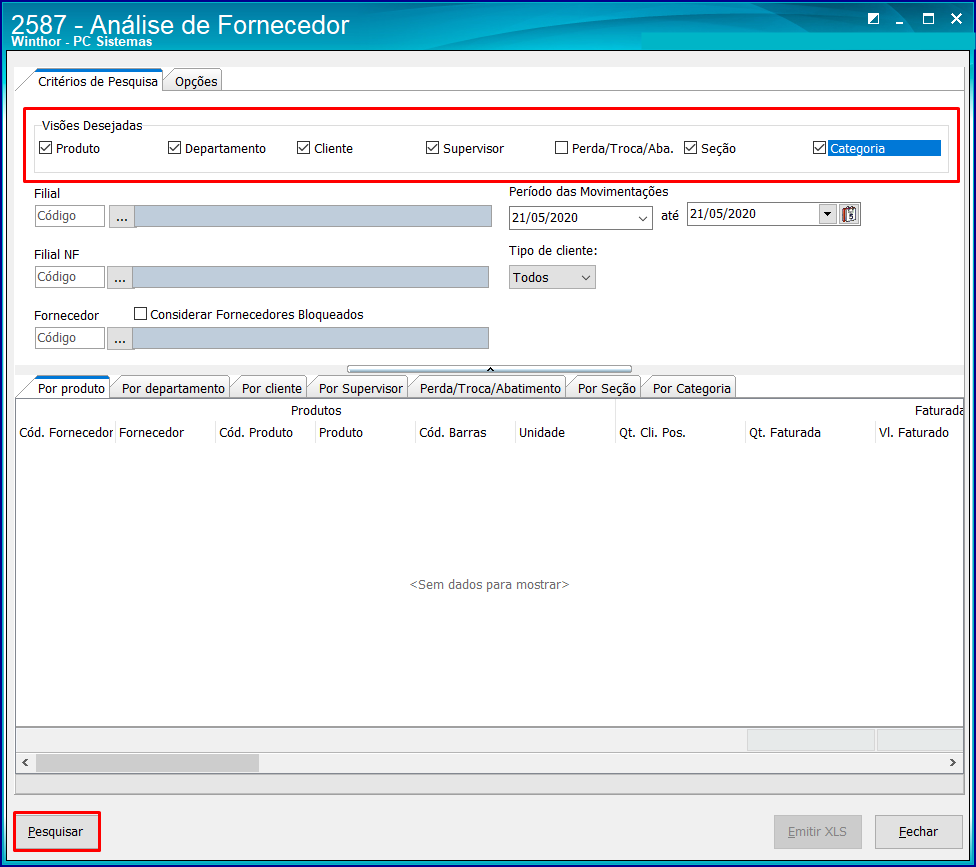Image resolution: width=976 pixels, height=867 pixels.
Task: Select the Por cliente tab
Action: click(x=271, y=388)
